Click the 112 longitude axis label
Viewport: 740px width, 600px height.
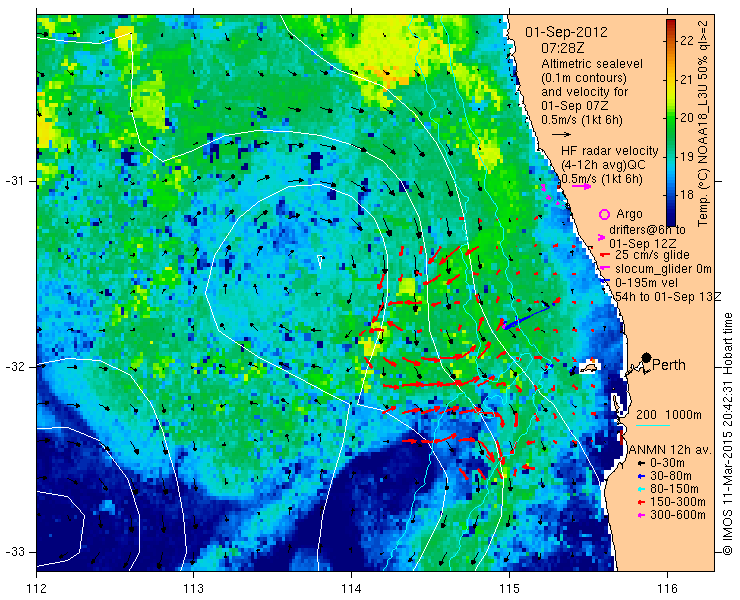(36, 589)
